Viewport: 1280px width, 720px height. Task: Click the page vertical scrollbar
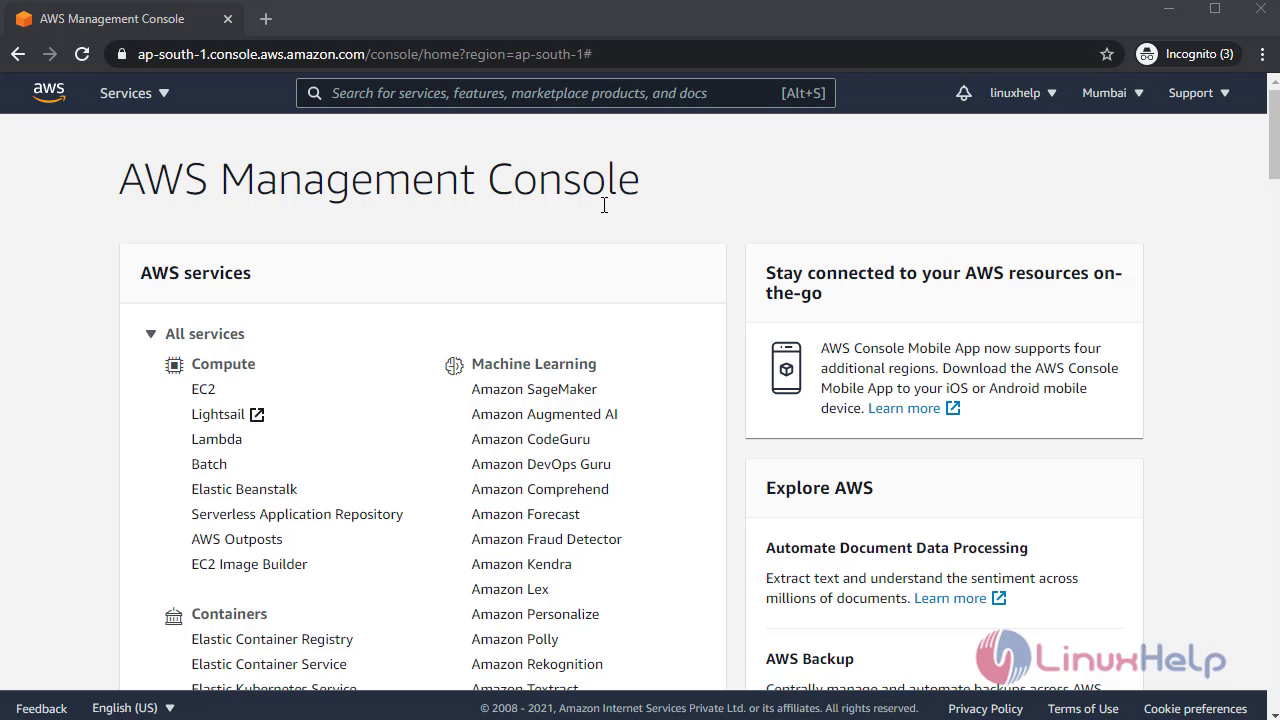(1274, 133)
